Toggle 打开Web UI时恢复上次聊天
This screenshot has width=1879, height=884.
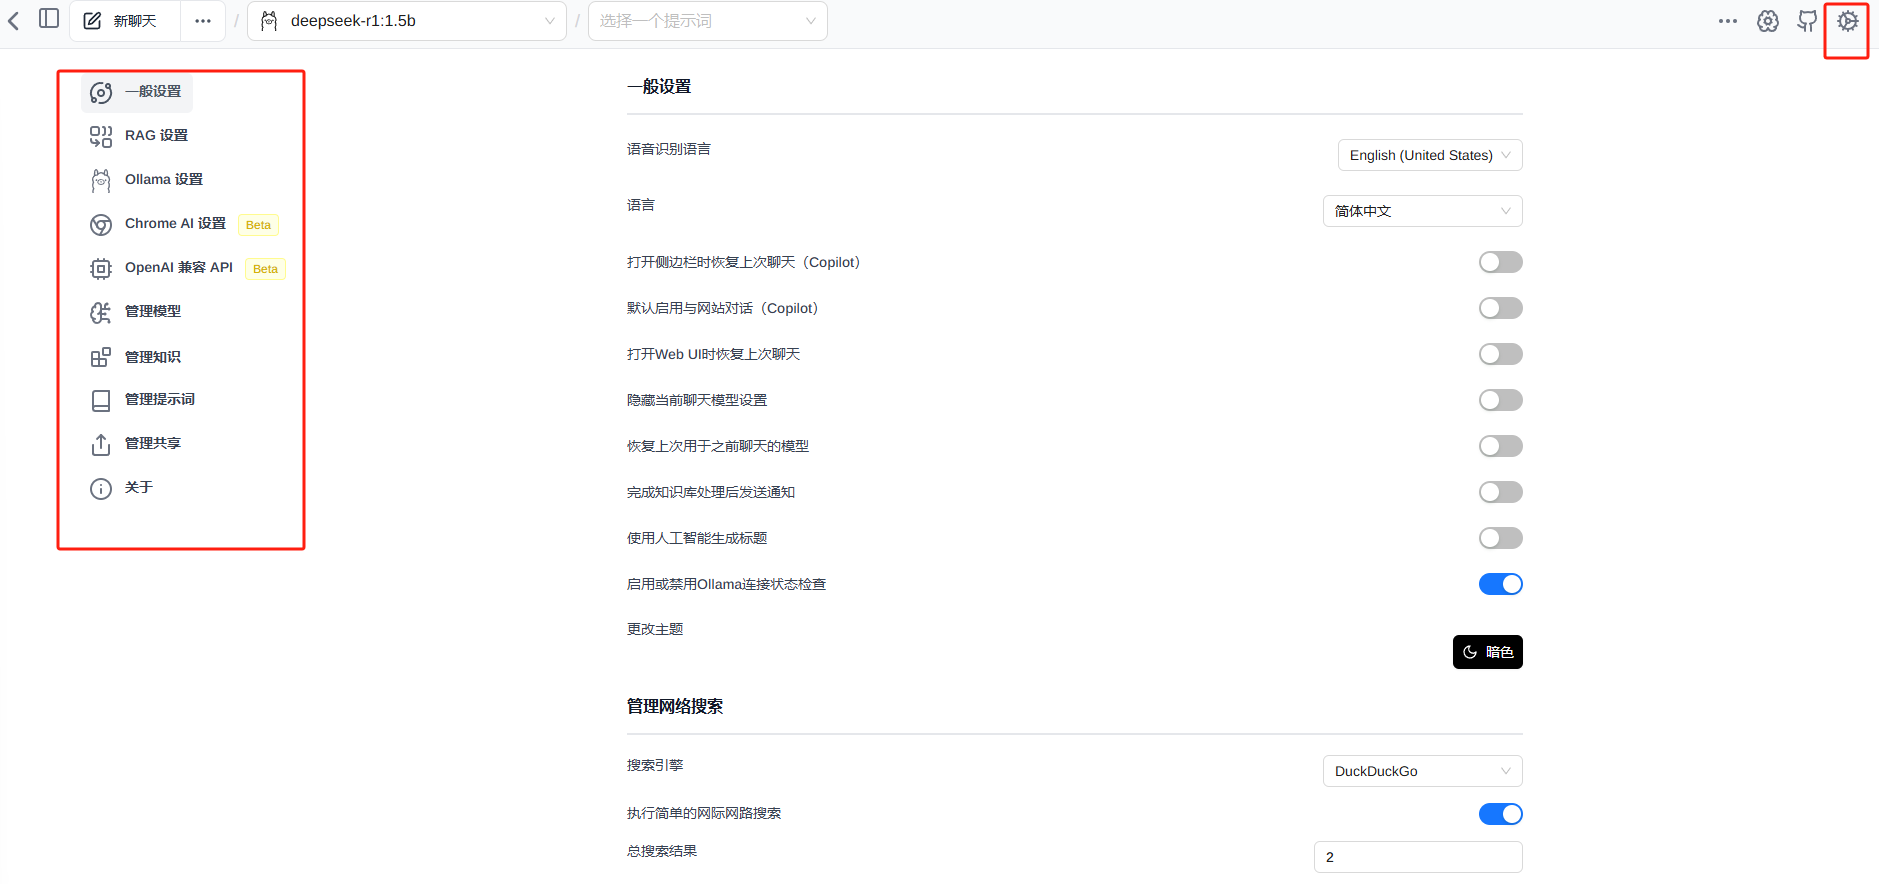[x=1500, y=354]
